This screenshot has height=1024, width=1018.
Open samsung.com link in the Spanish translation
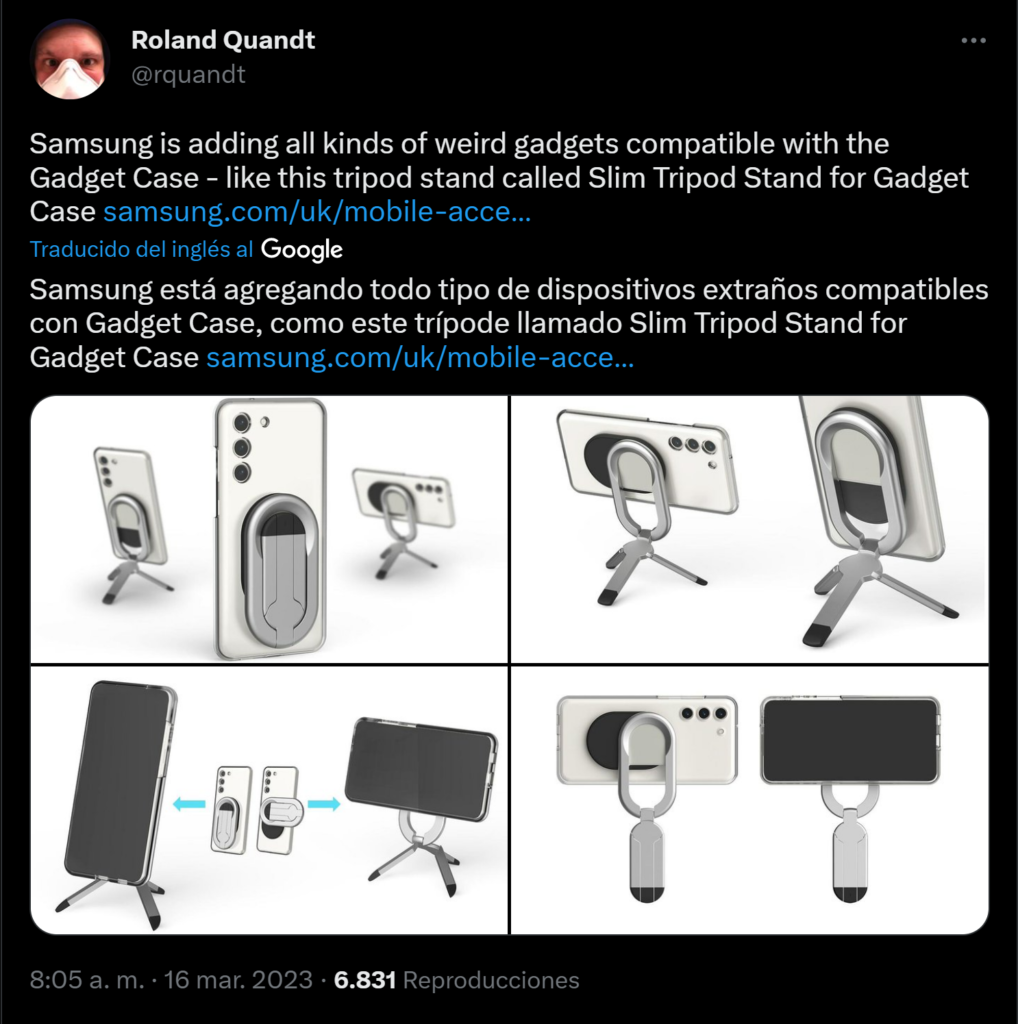420,357
